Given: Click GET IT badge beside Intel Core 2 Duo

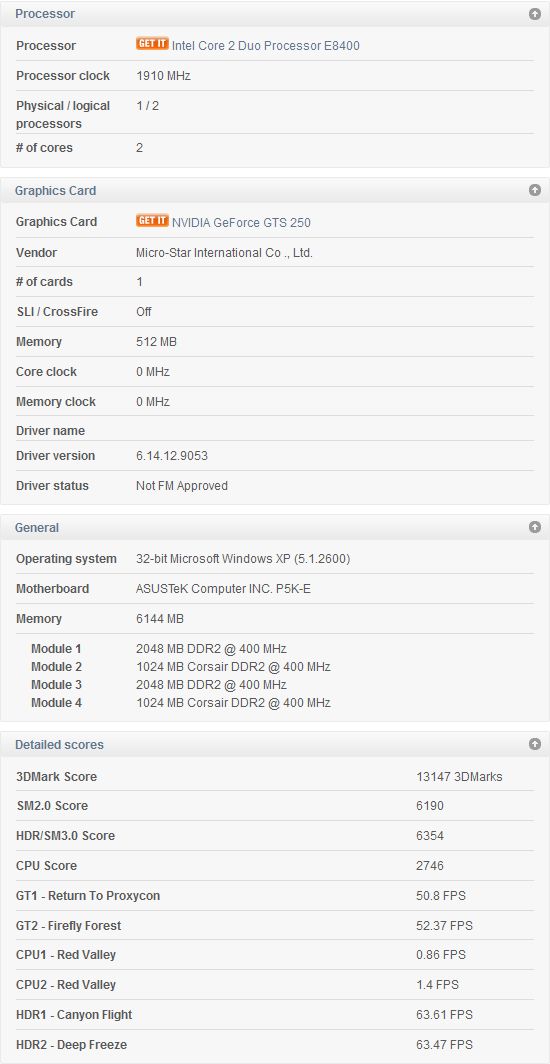Looking at the screenshot, I should (x=152, y=44).
